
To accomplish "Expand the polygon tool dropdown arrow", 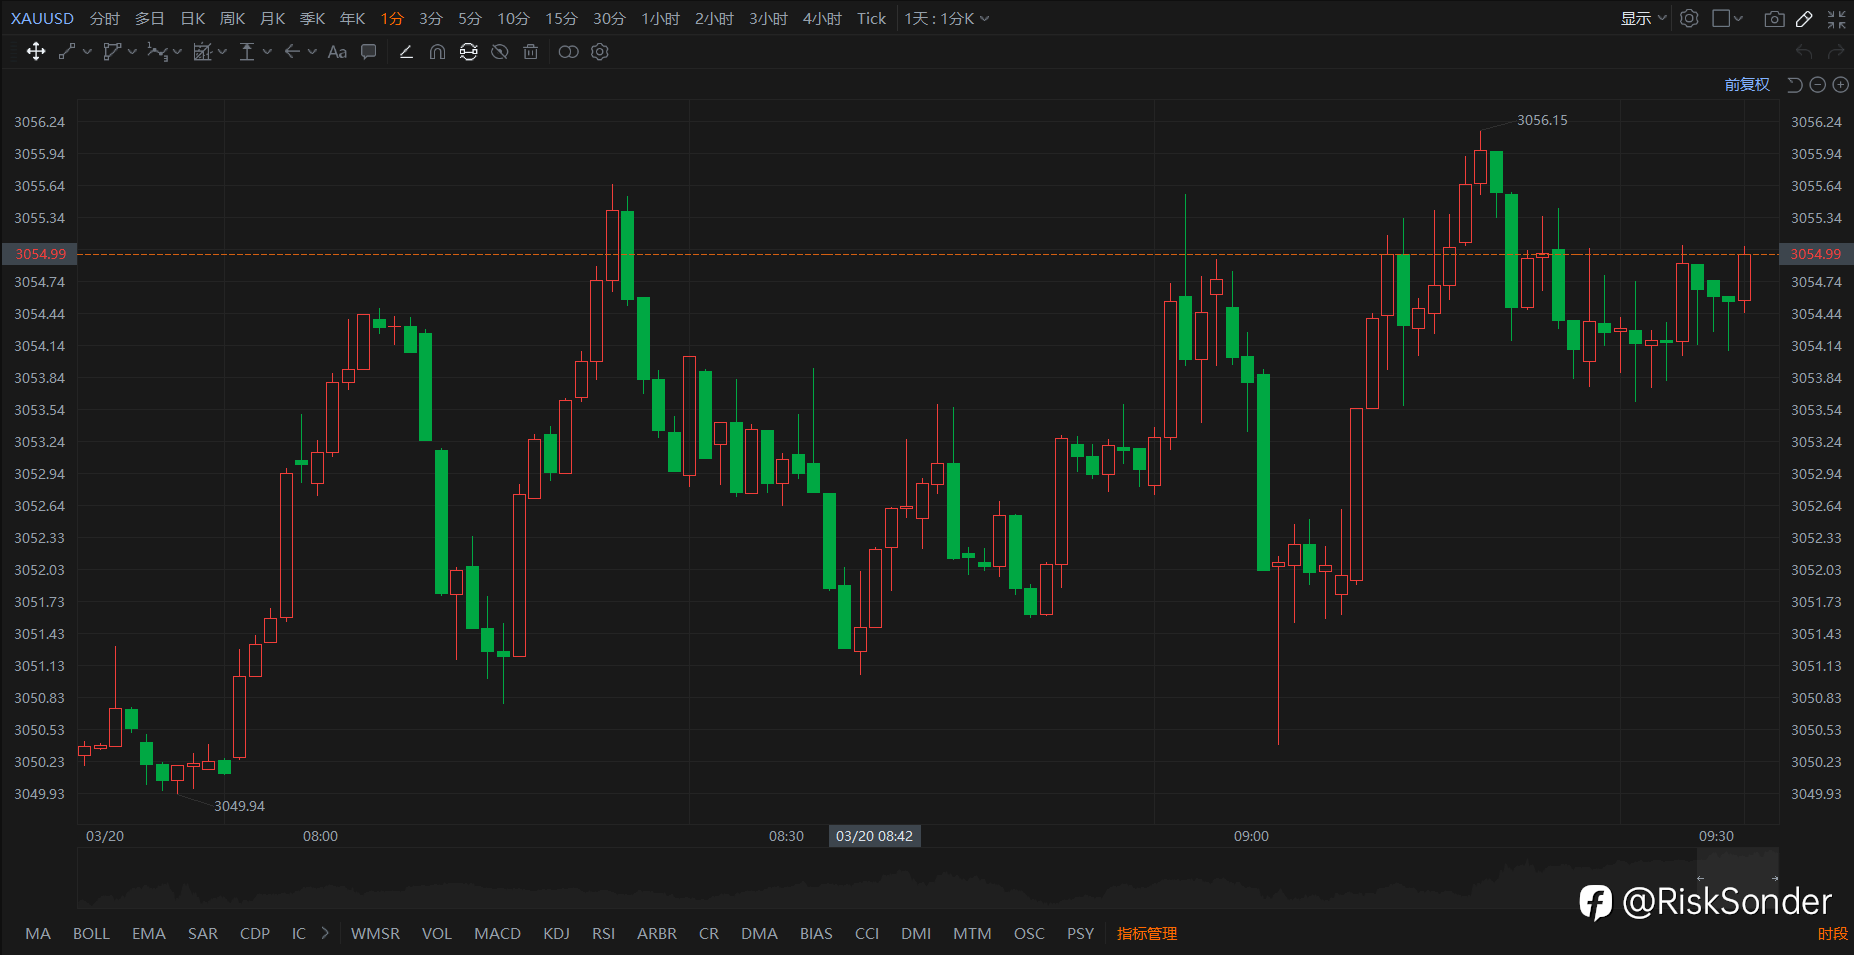I will (x=132, y=52).
